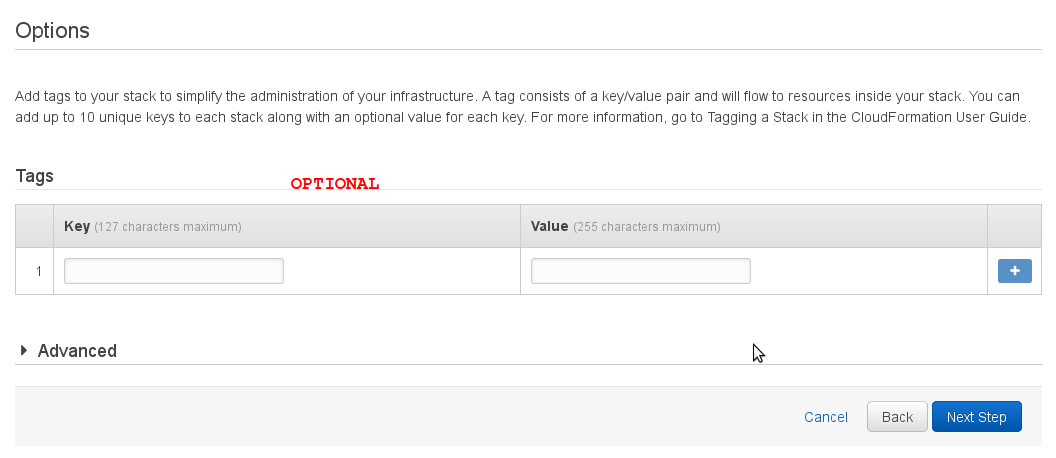1056x458 pixels.
Task: Click the Options page heading
Action: click(52, 31)
